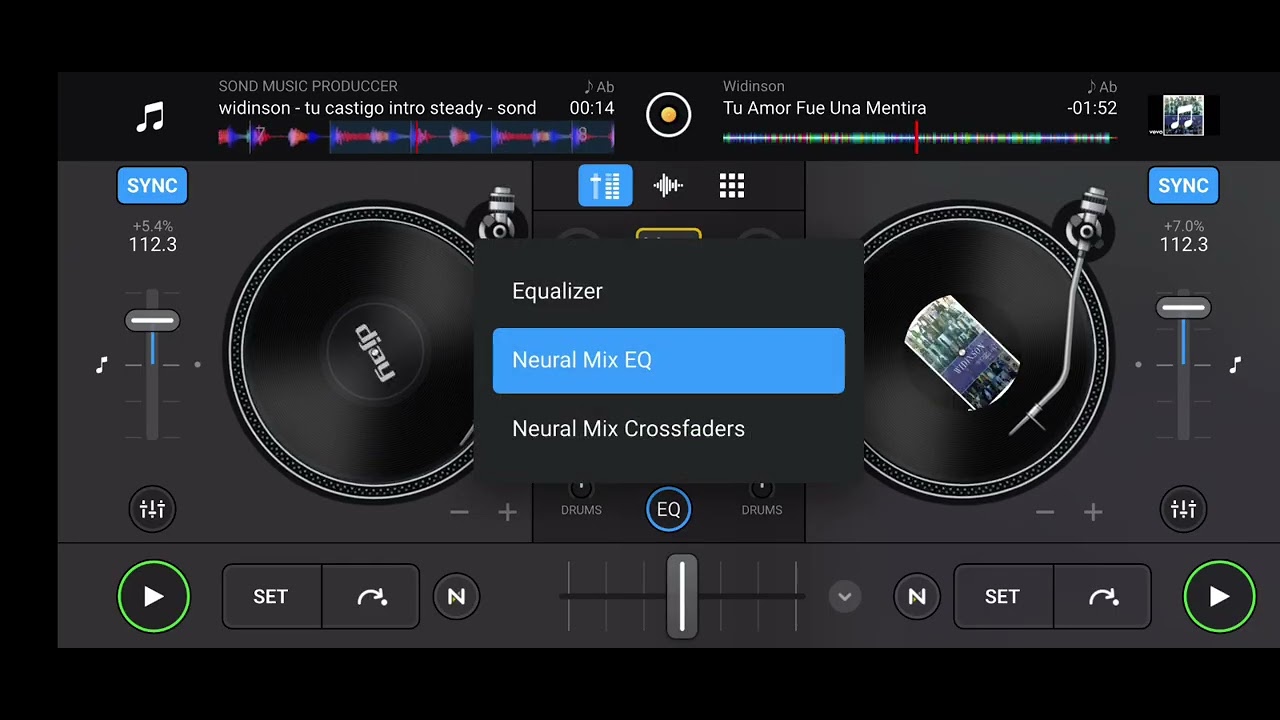Click the right track title Tu Amor Fue Una Mentira
Screen dimensions: 1280x720
point(824,108)
